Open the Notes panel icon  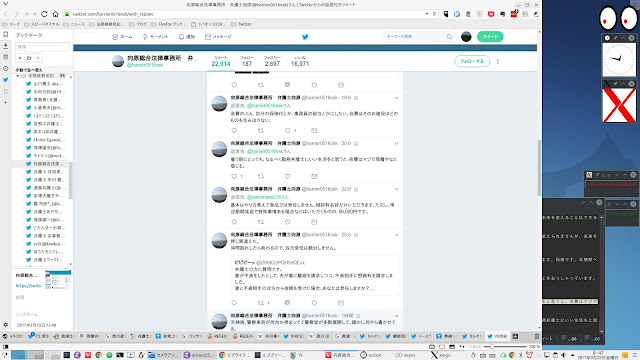pyautogui.click(x=6, y=57)
